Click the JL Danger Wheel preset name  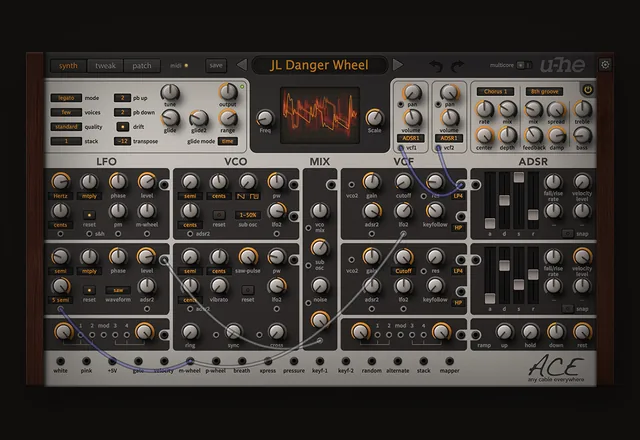point(319,65)
